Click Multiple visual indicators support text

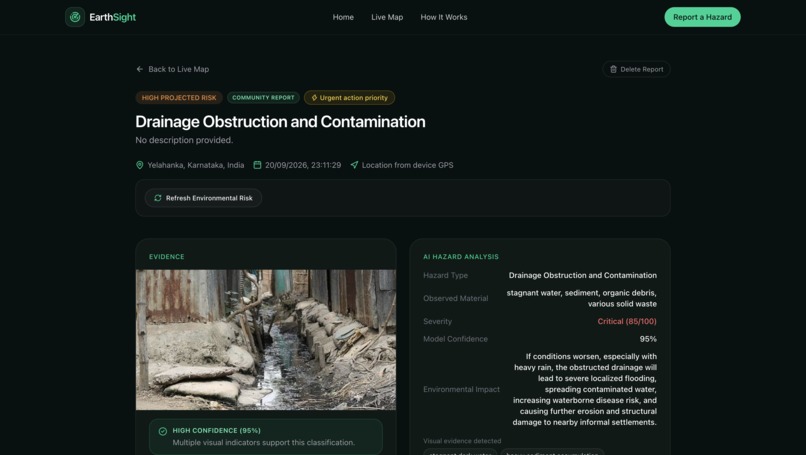coord(264,443)
